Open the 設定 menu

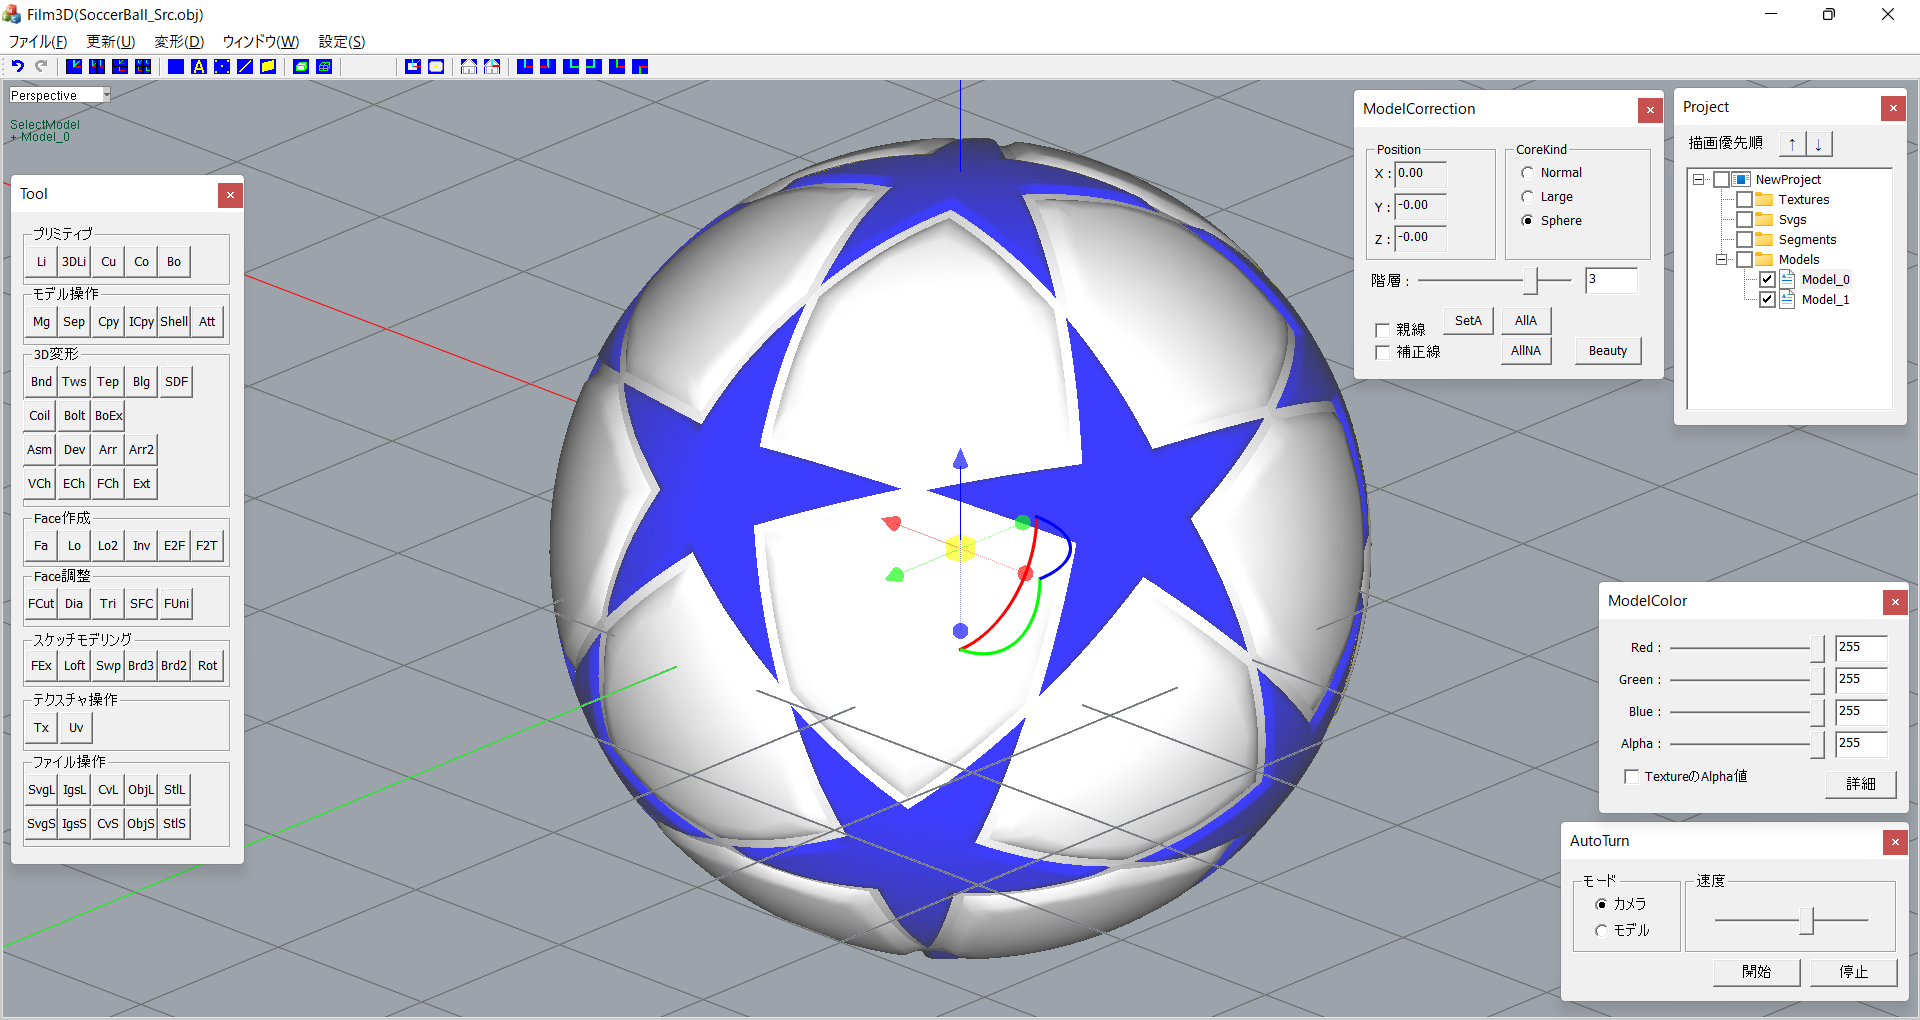342,42
